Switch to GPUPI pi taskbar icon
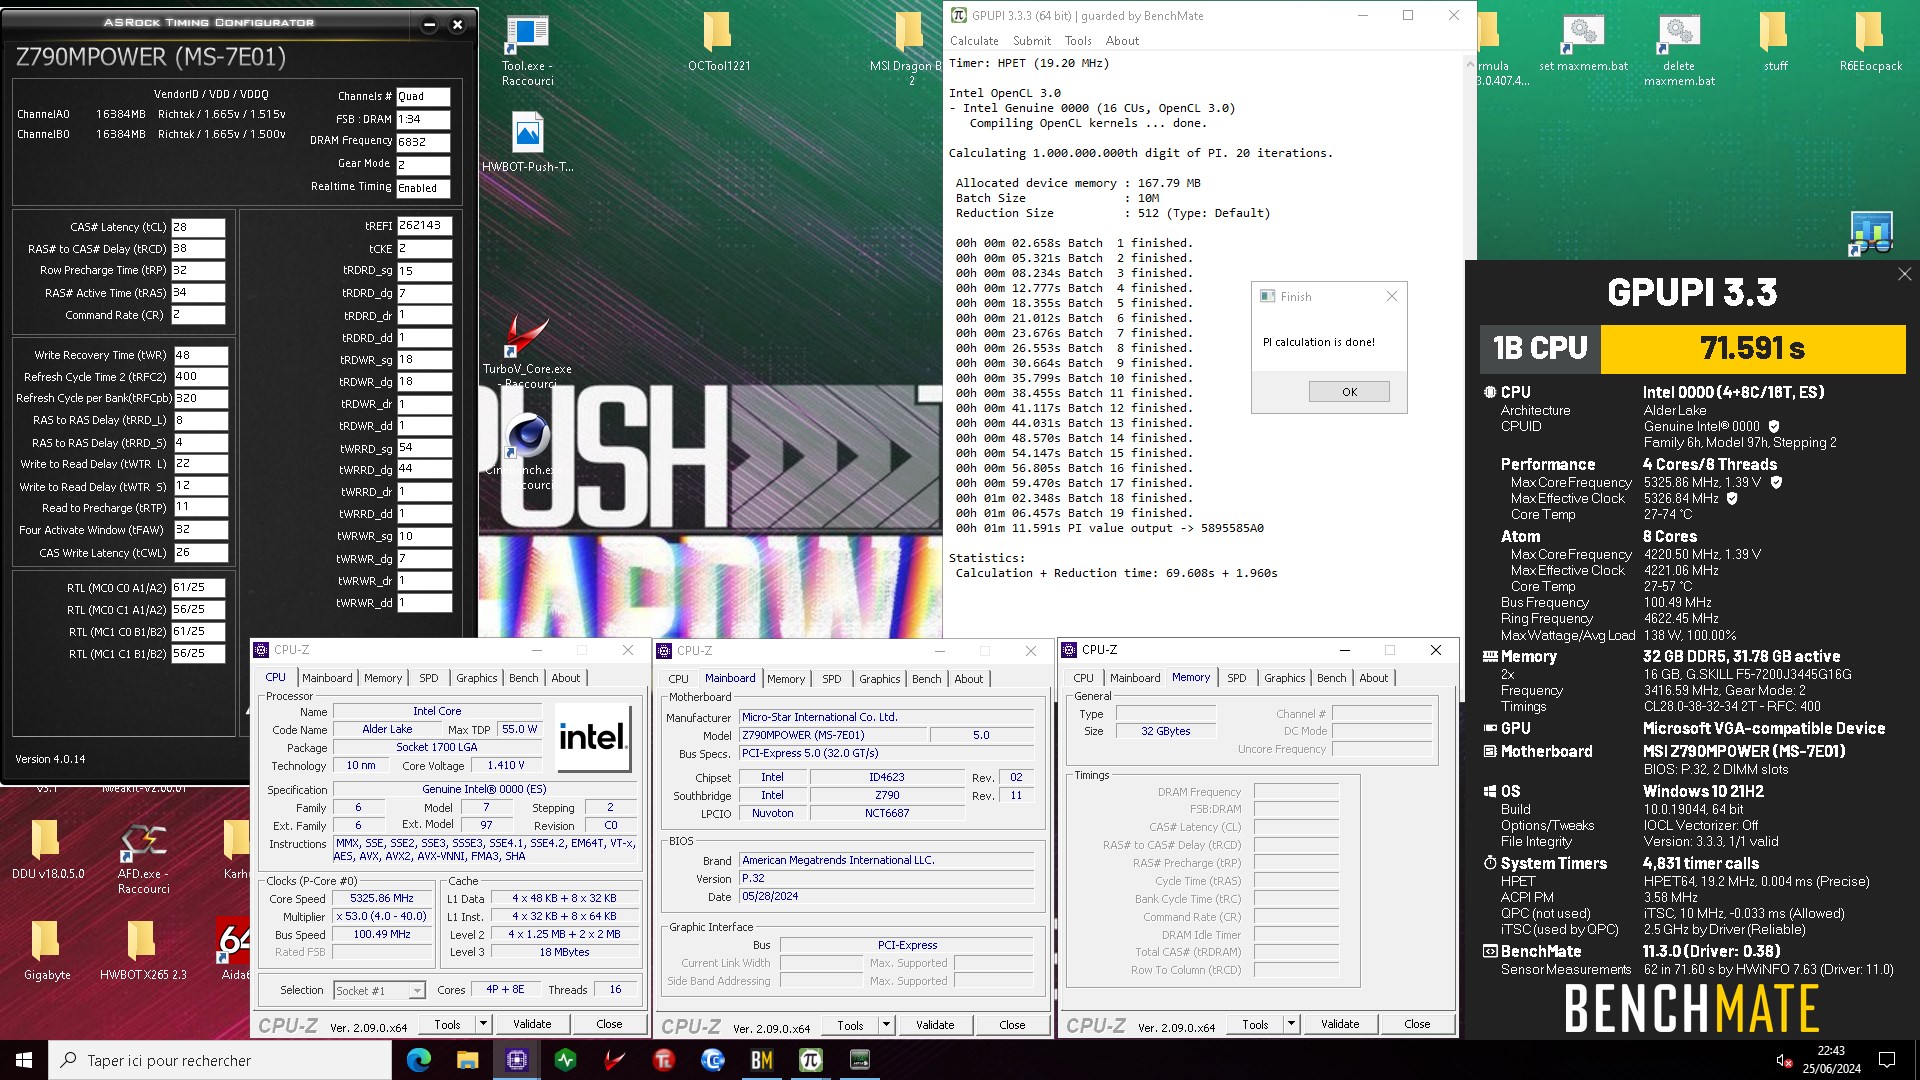The height and width of the screenshot is (1080, 1920). pyautogui.click(x=811, y=1060)
